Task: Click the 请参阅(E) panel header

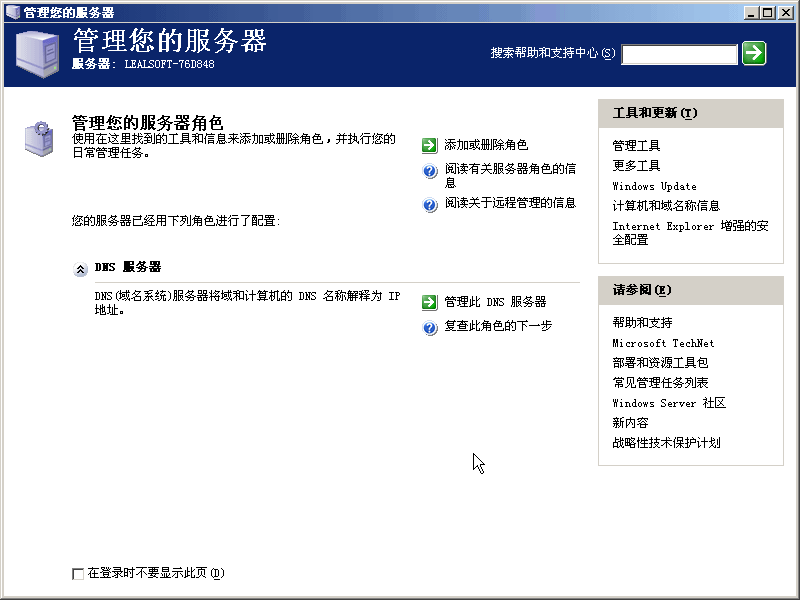Action: pyautogui.click(x=691, y=290)
